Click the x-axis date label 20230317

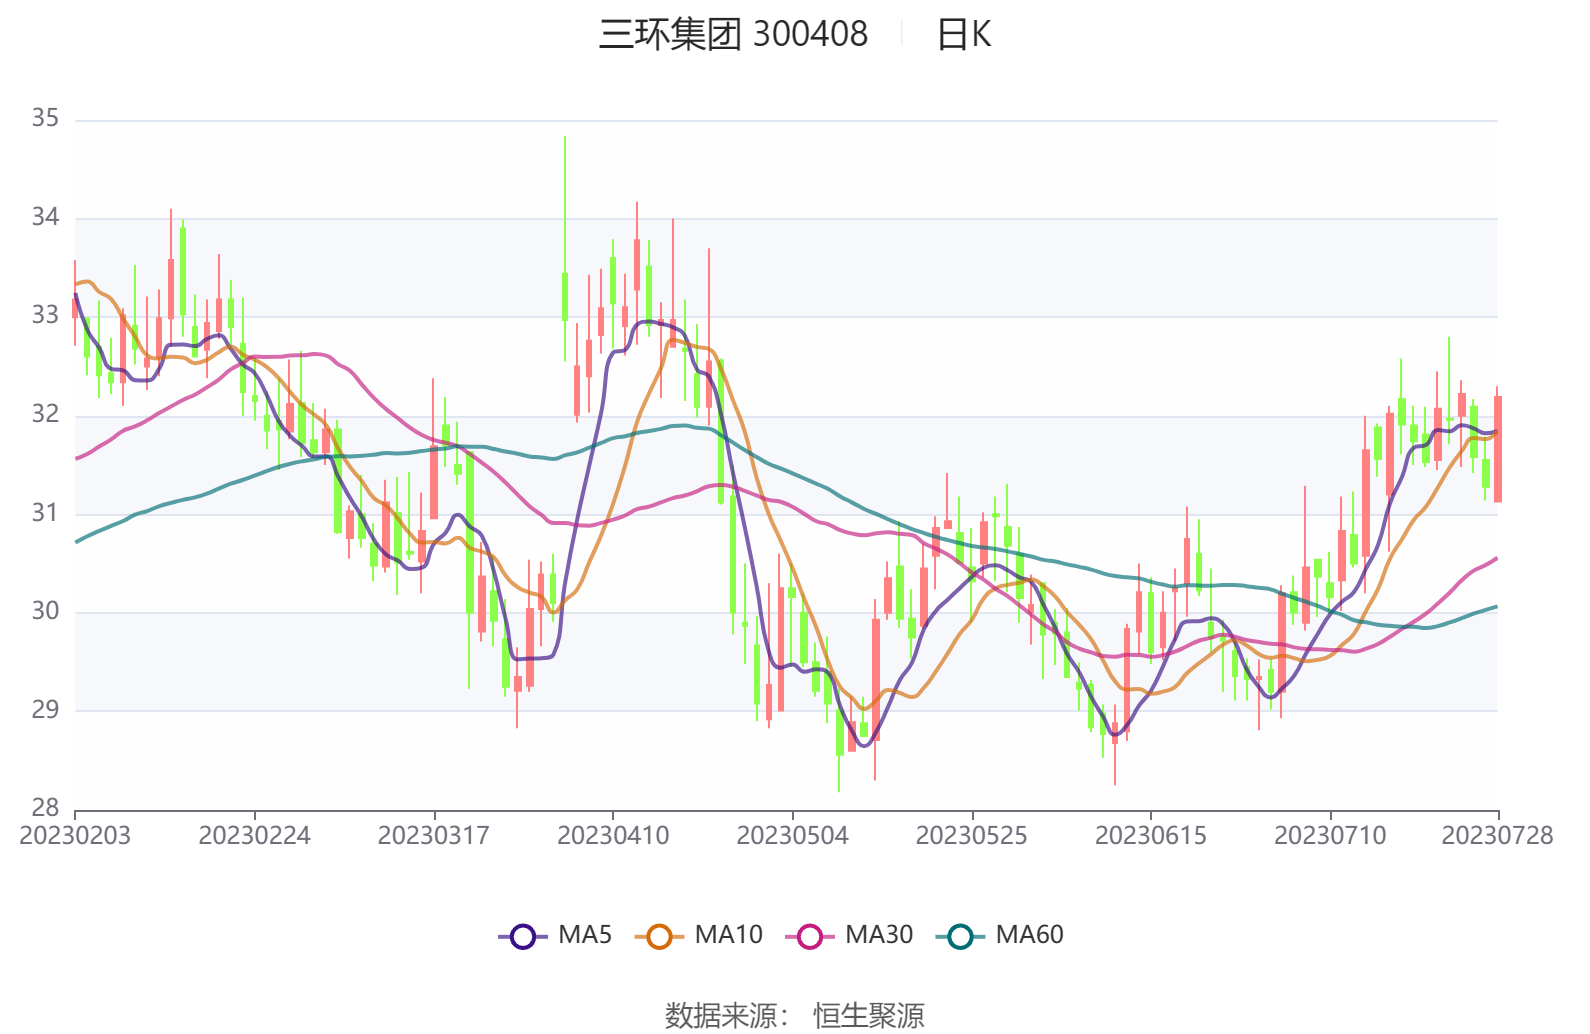click(x=434, y=836)
